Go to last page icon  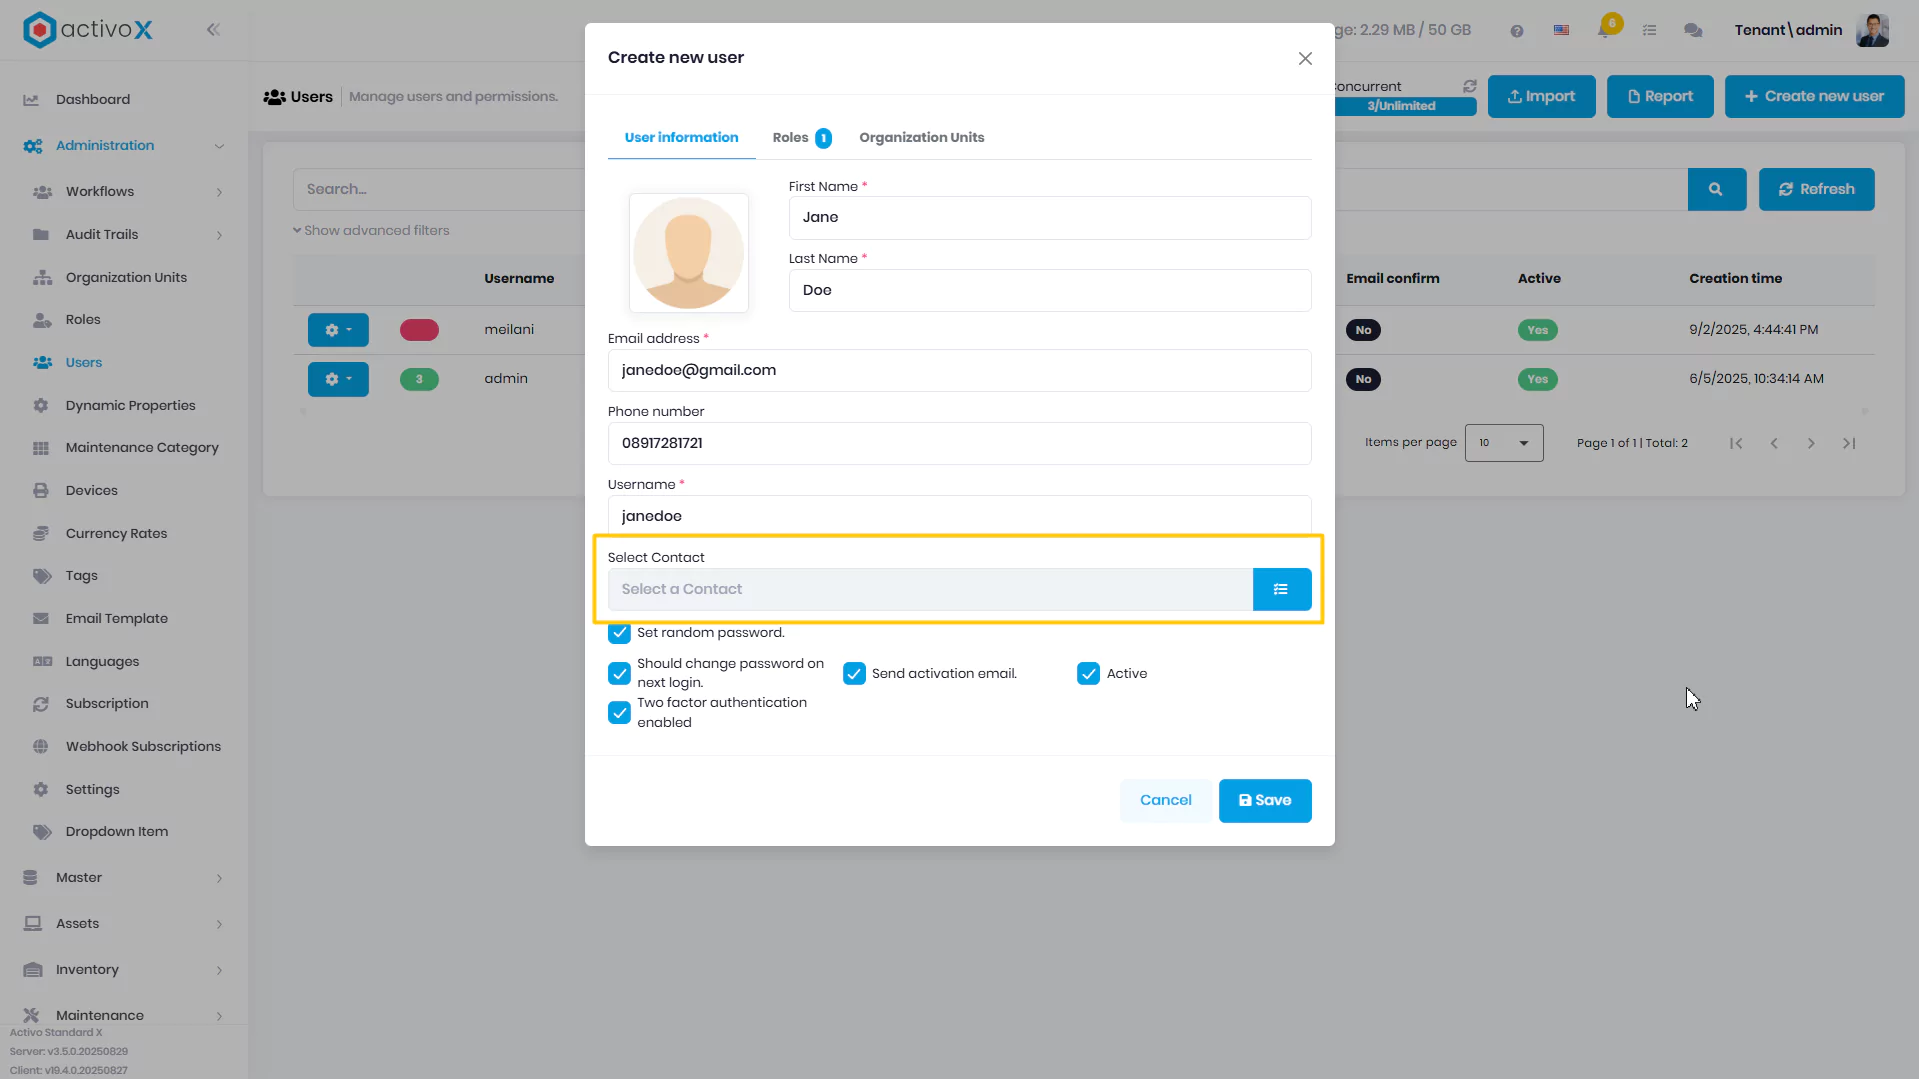click(1849, 443)
